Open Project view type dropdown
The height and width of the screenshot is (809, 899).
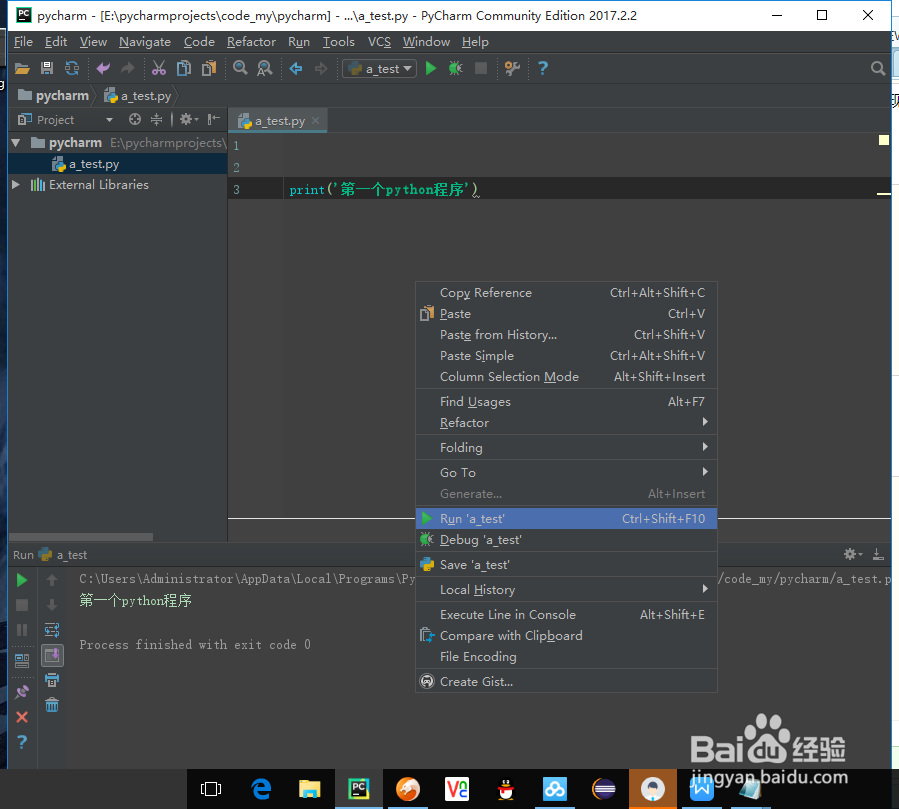[x=109, y=119]
